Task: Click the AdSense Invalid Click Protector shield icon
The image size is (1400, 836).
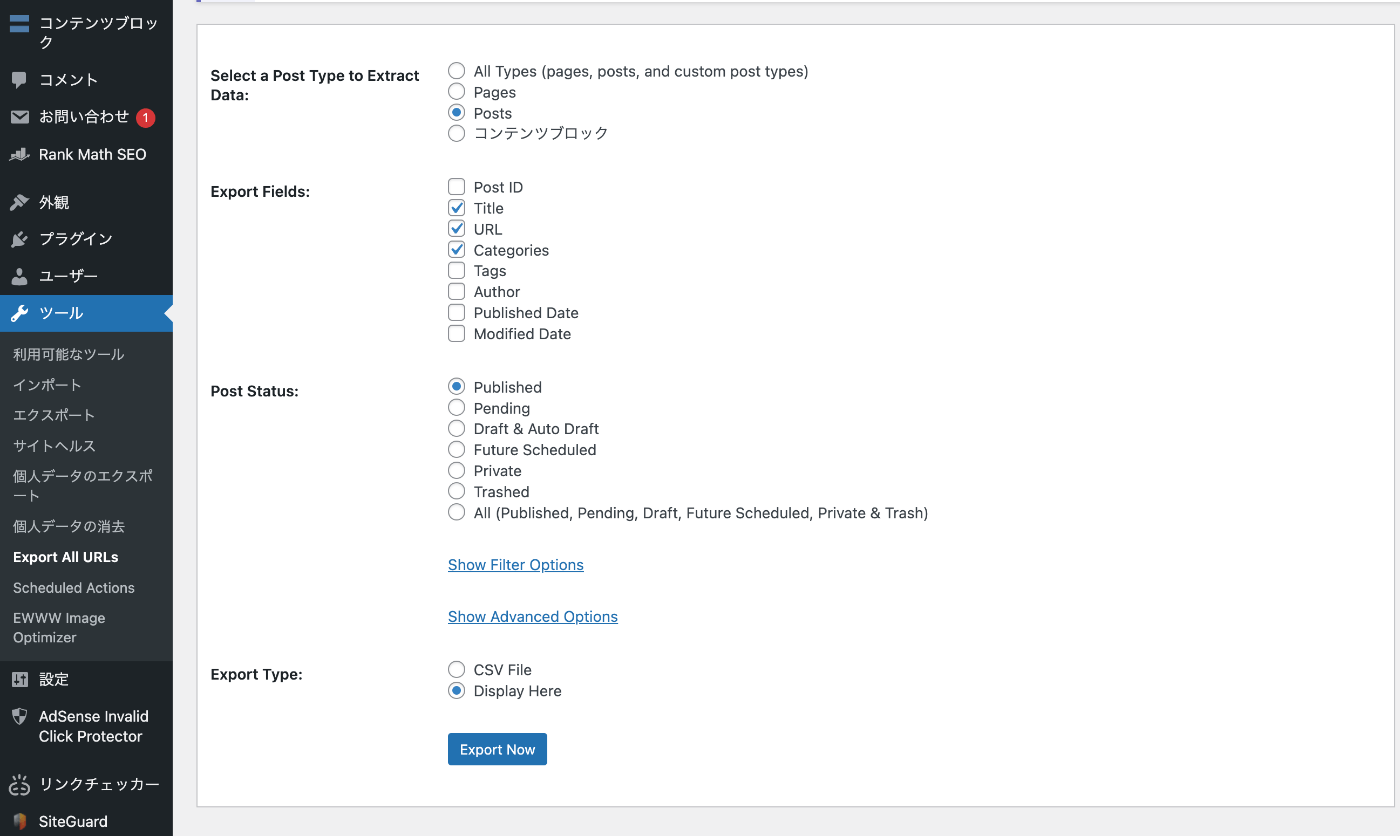Action: pos(19,717)
